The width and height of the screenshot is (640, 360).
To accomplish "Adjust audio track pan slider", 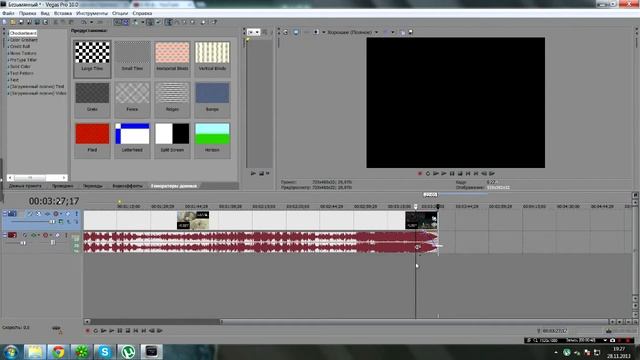I will [53, 243].
